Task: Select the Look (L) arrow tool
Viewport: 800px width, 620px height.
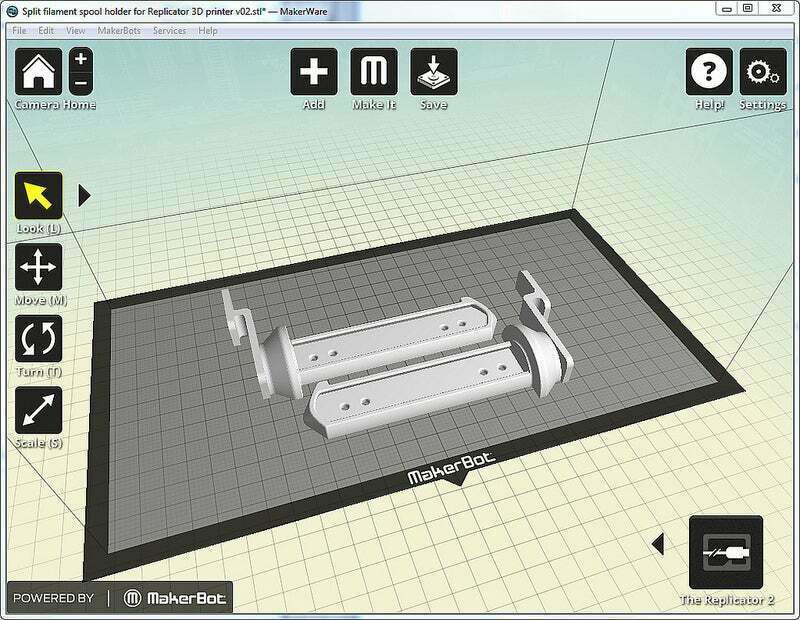Action: coord(39,196)
